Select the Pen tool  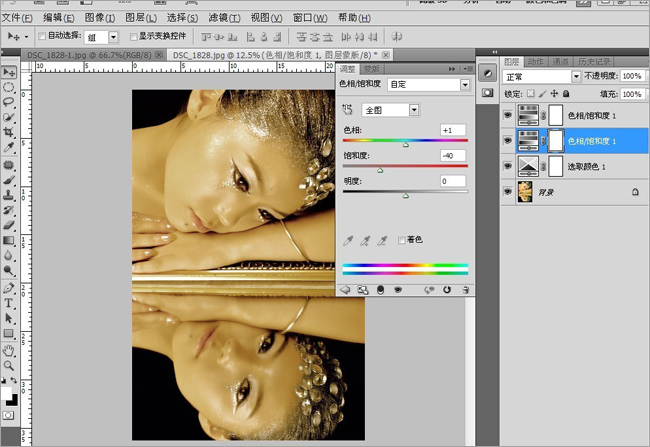(x=9, y=288)
